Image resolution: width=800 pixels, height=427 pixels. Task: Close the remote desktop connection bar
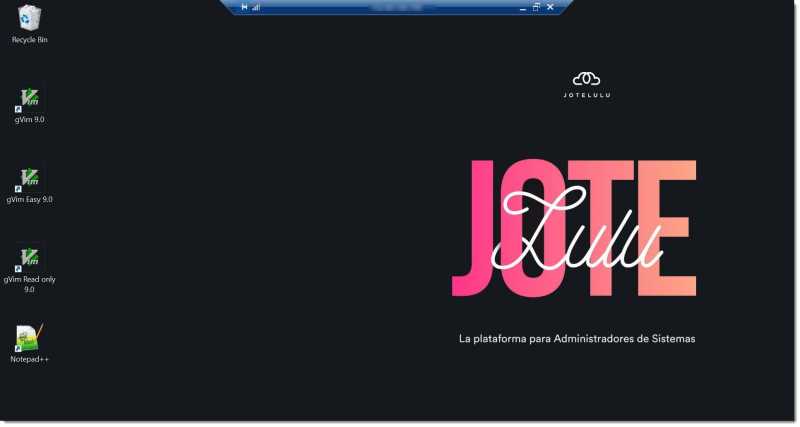[551, 7]
